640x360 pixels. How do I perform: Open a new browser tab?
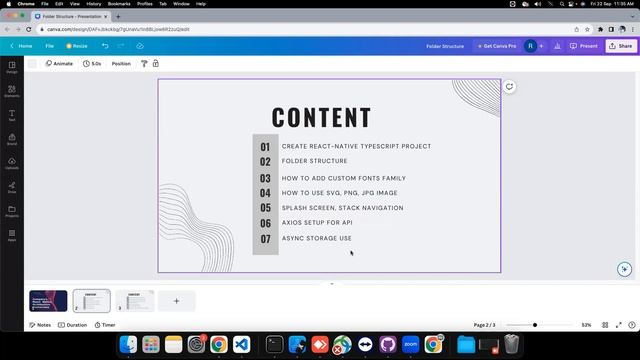click(118, 16)
